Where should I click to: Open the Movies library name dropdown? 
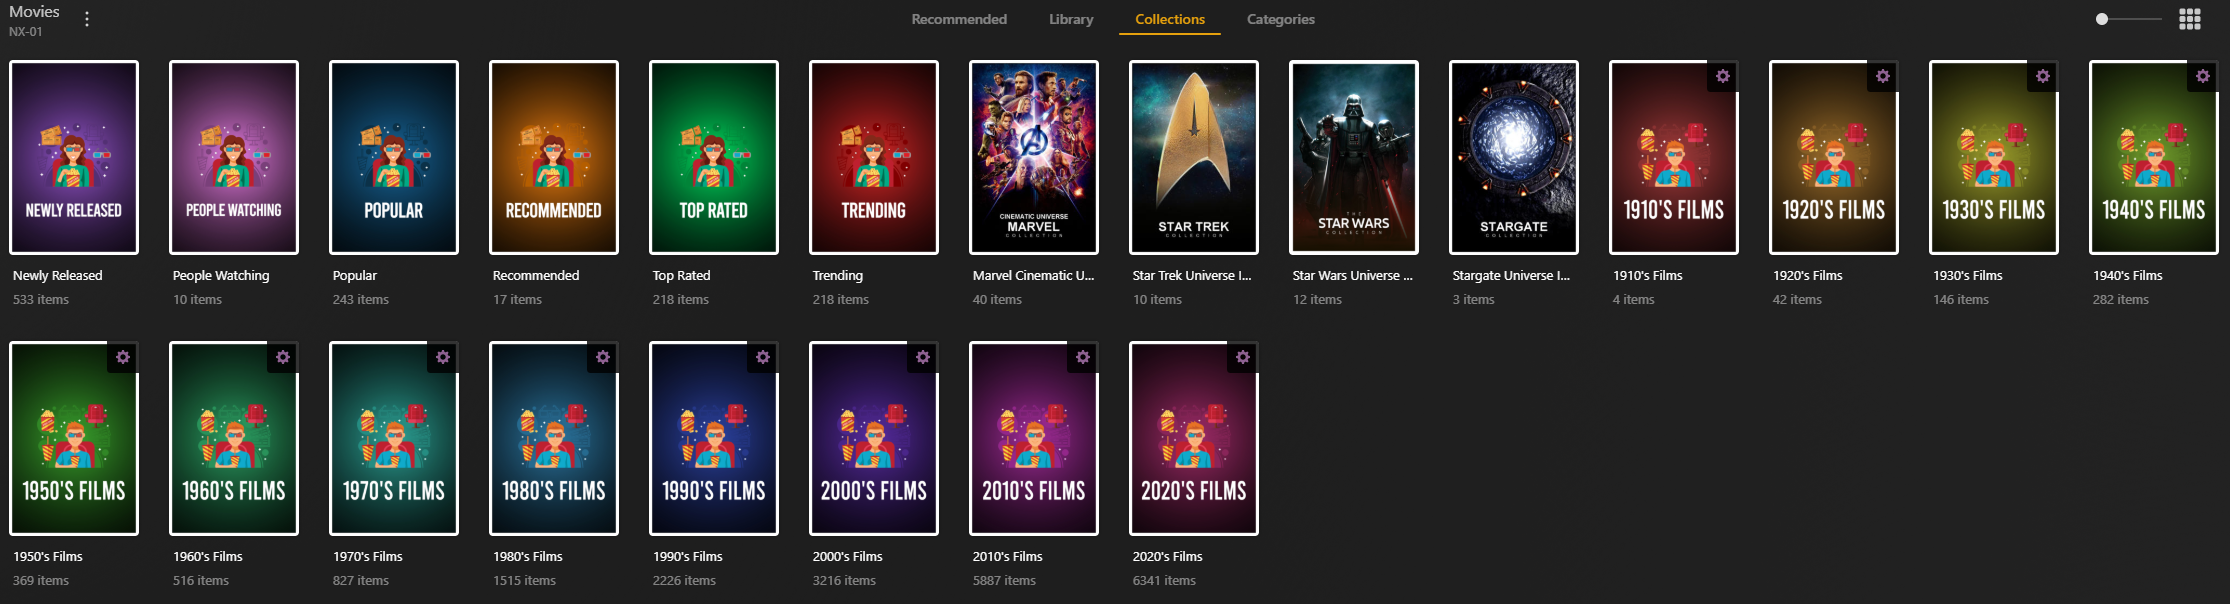(x=34, y=12)
